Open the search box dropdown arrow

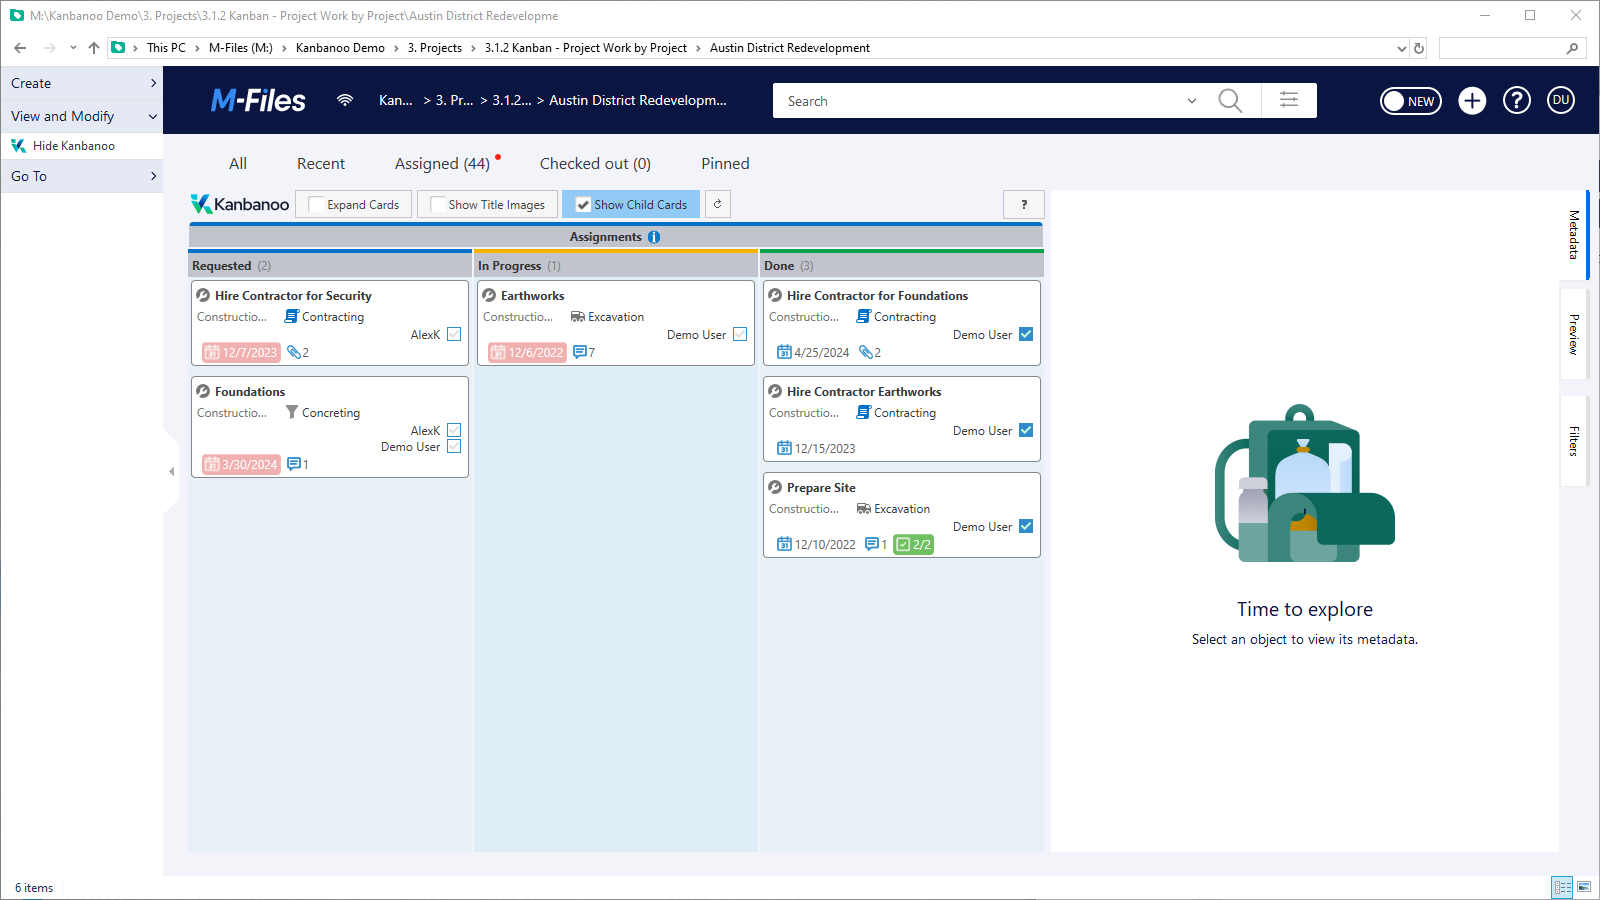[x=1192, y=101]
